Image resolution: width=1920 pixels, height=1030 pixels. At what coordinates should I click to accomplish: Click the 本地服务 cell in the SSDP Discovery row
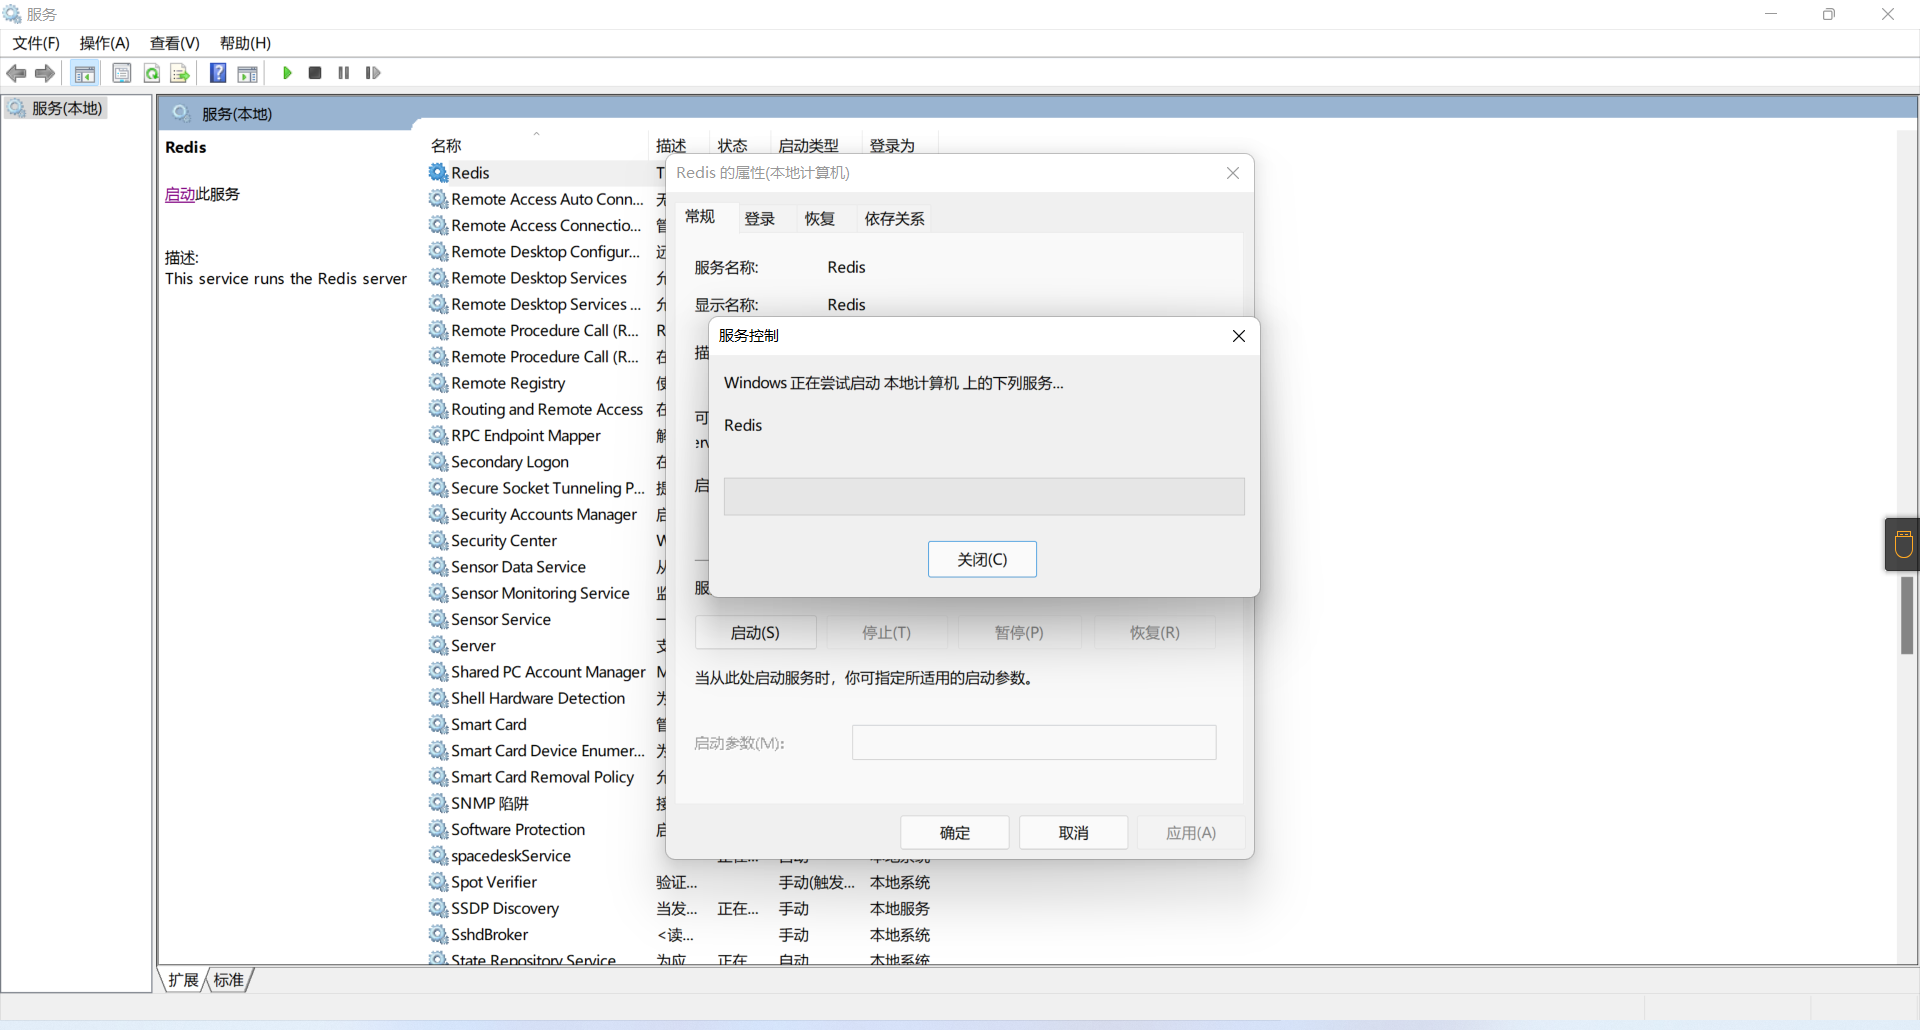click(x=900, y=909)
